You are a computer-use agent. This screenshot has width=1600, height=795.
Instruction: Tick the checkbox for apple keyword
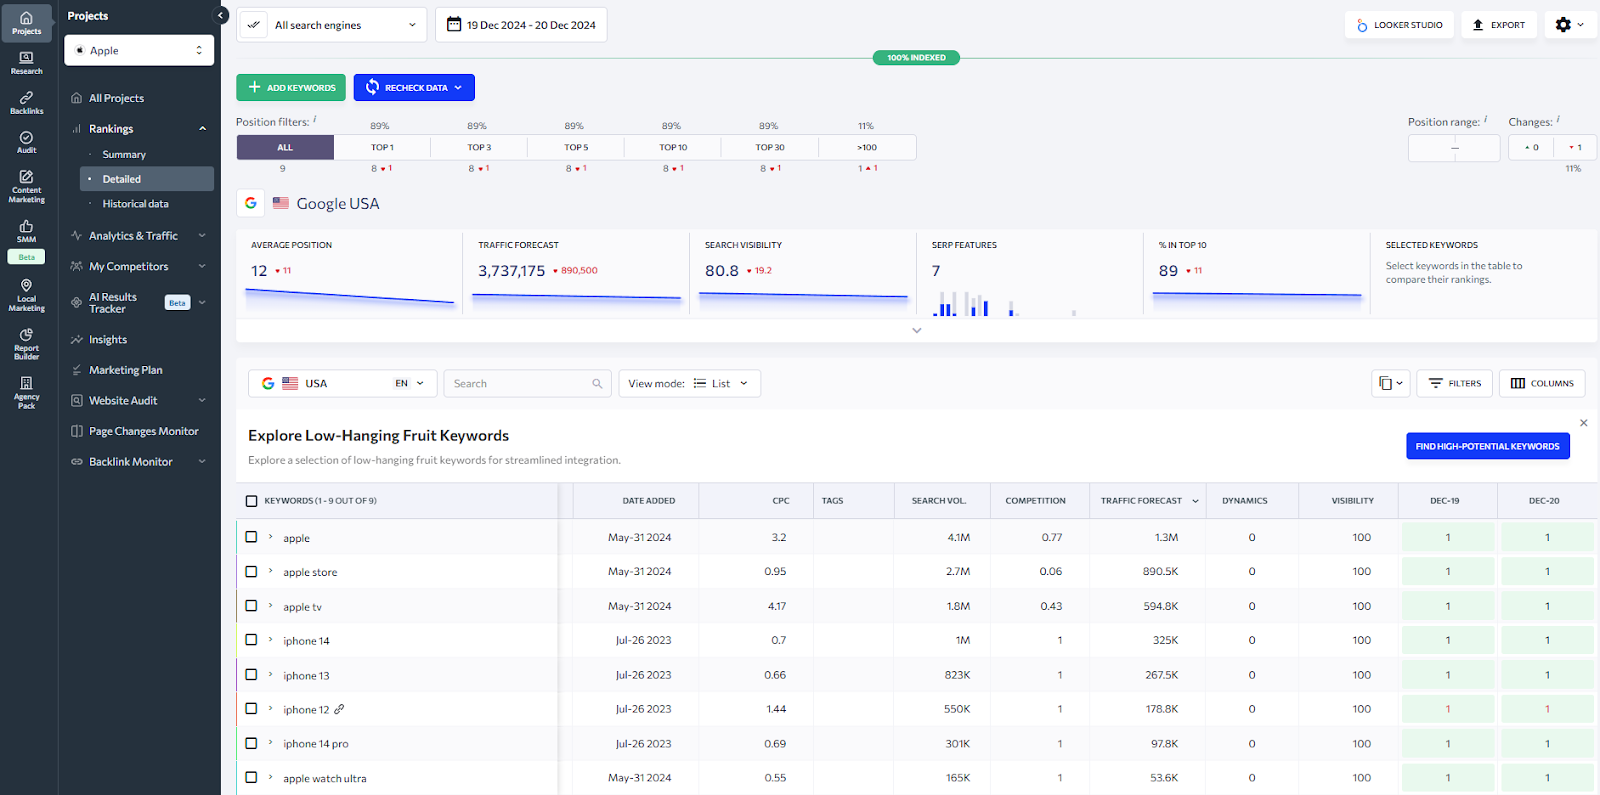click(252, 537)
